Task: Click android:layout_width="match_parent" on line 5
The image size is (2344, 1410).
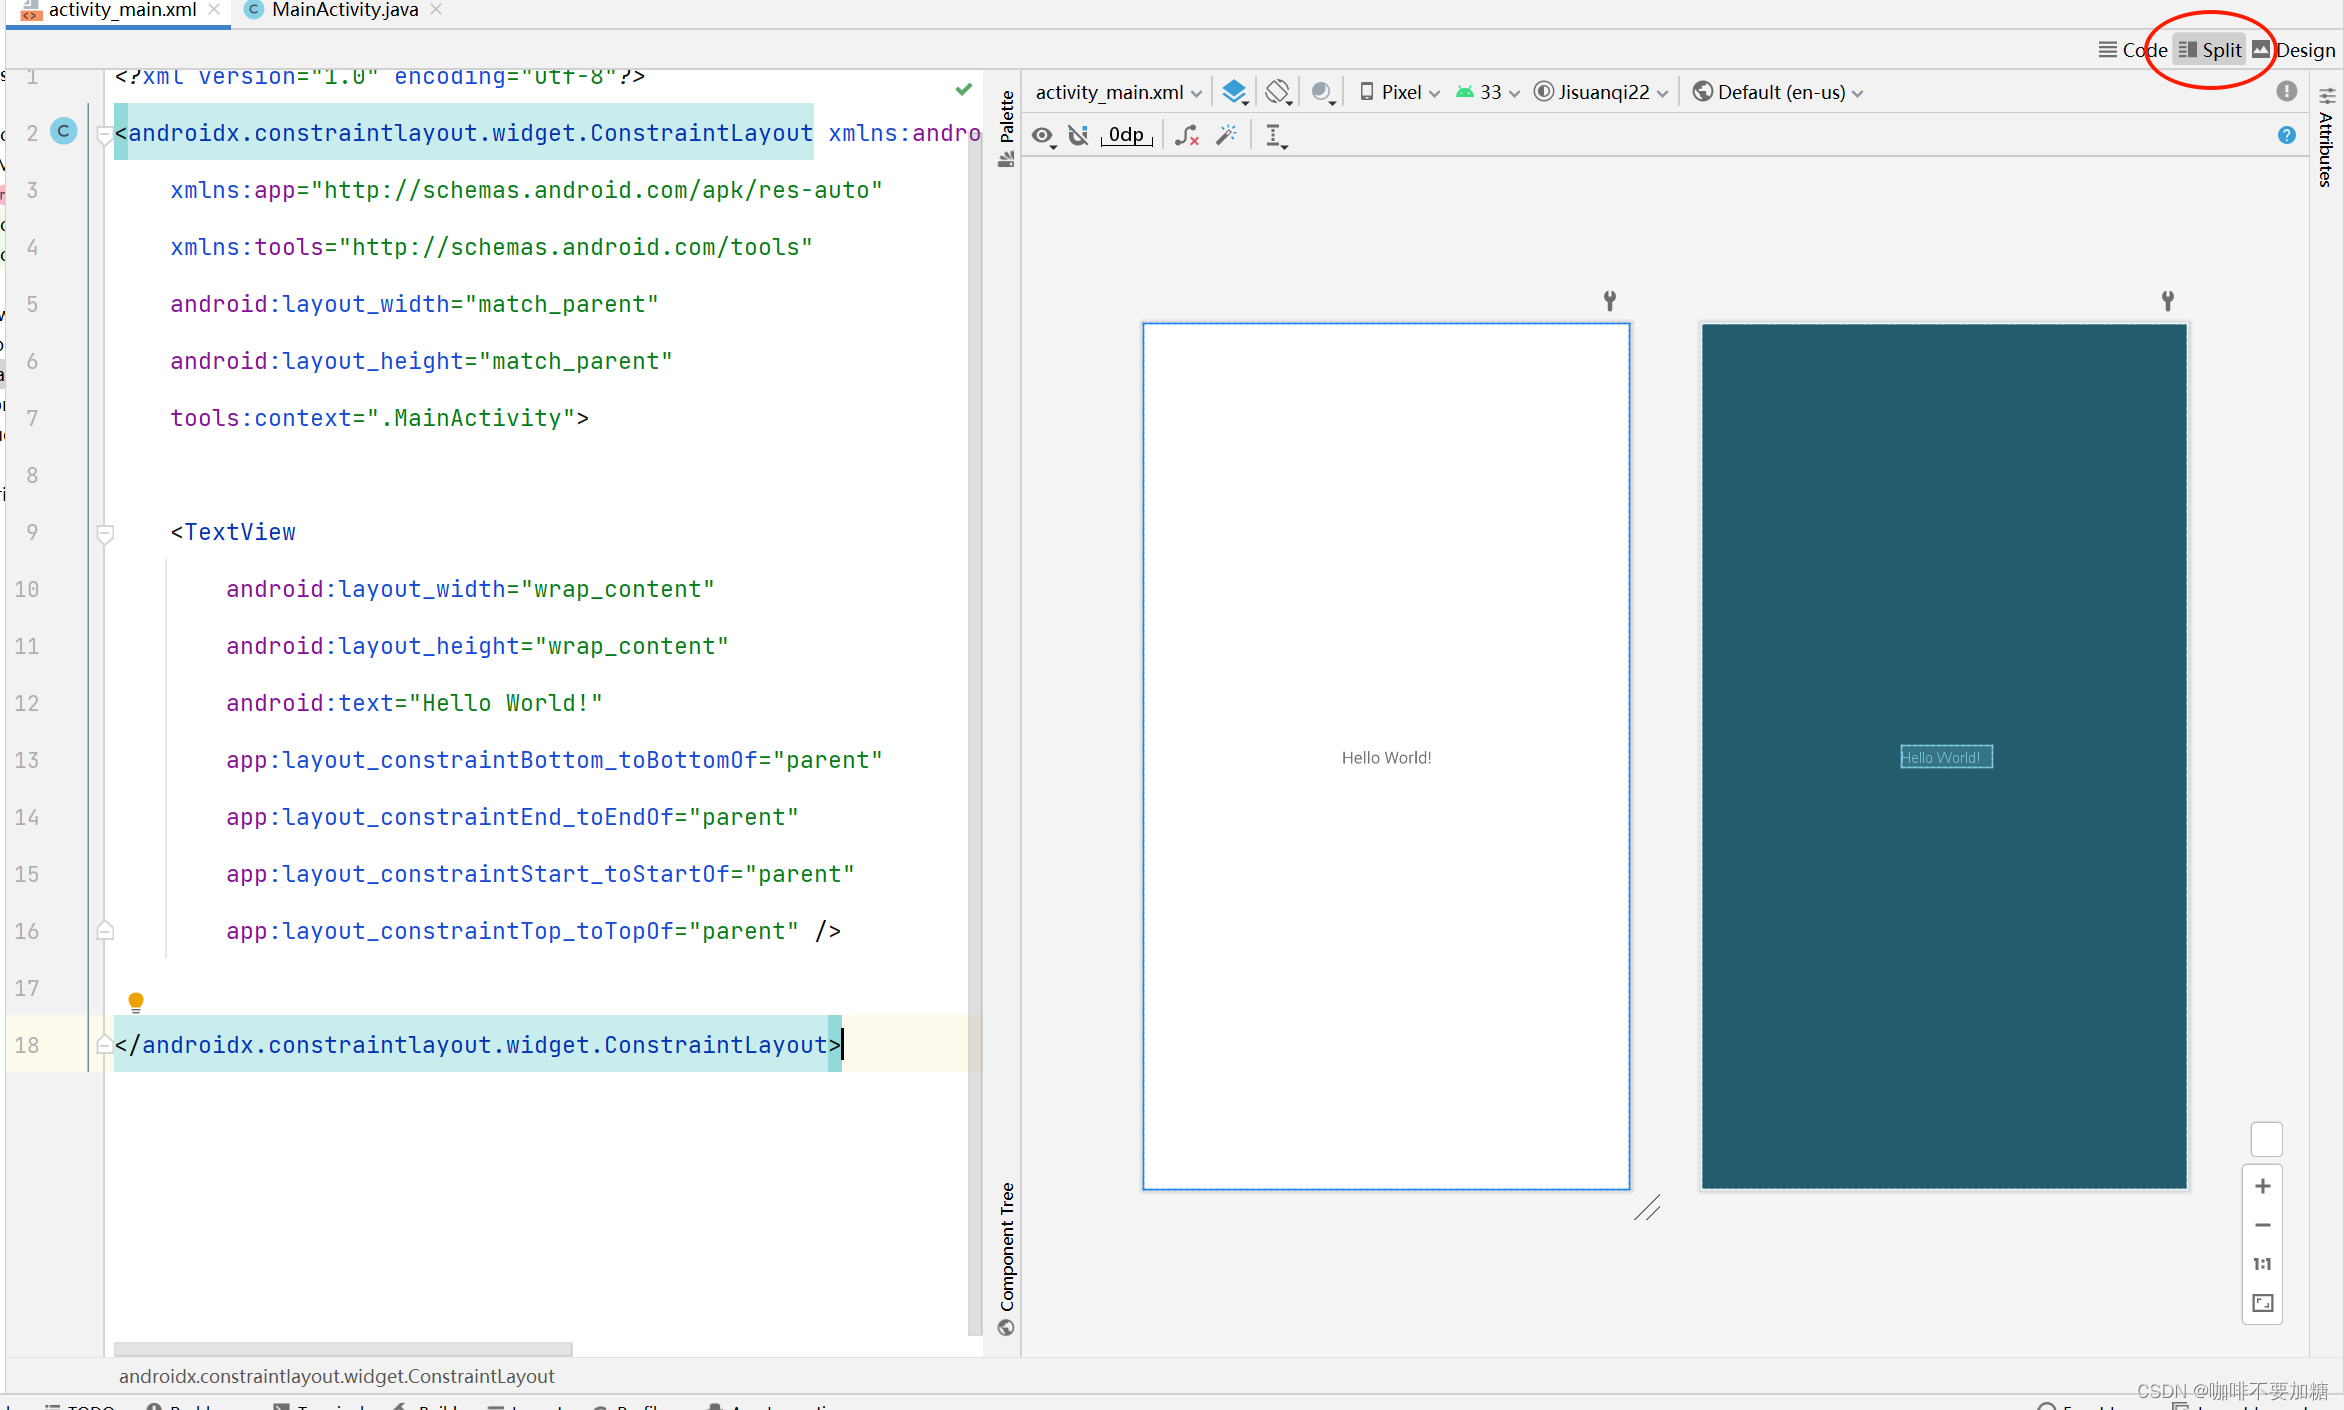Action: 414,304
